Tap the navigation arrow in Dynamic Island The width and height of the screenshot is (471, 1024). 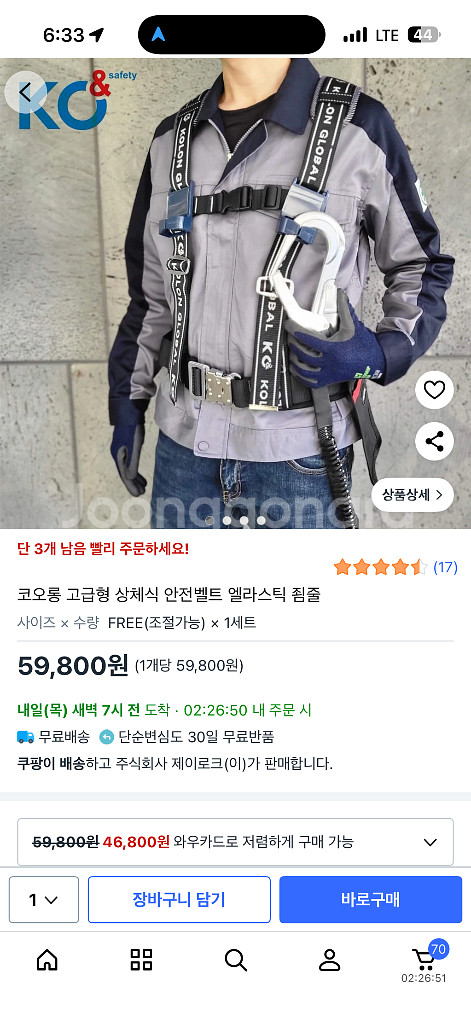tap(158, 35)
